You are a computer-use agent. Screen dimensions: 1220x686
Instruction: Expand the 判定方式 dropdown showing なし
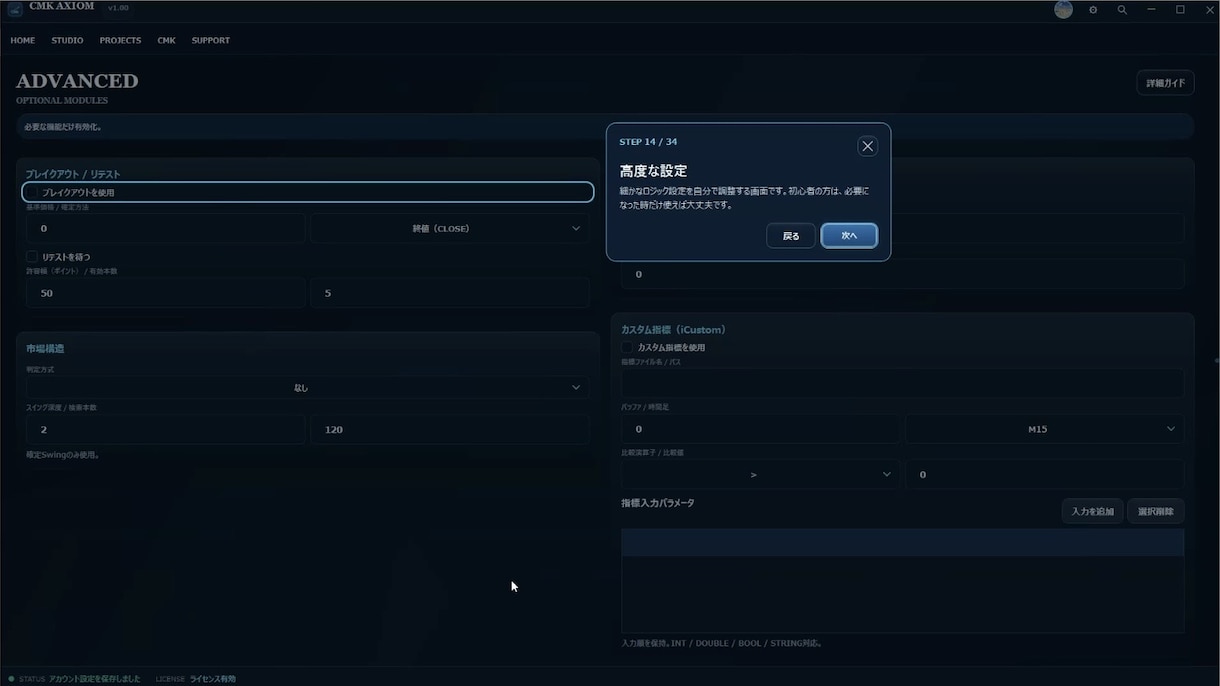(307, 387)
